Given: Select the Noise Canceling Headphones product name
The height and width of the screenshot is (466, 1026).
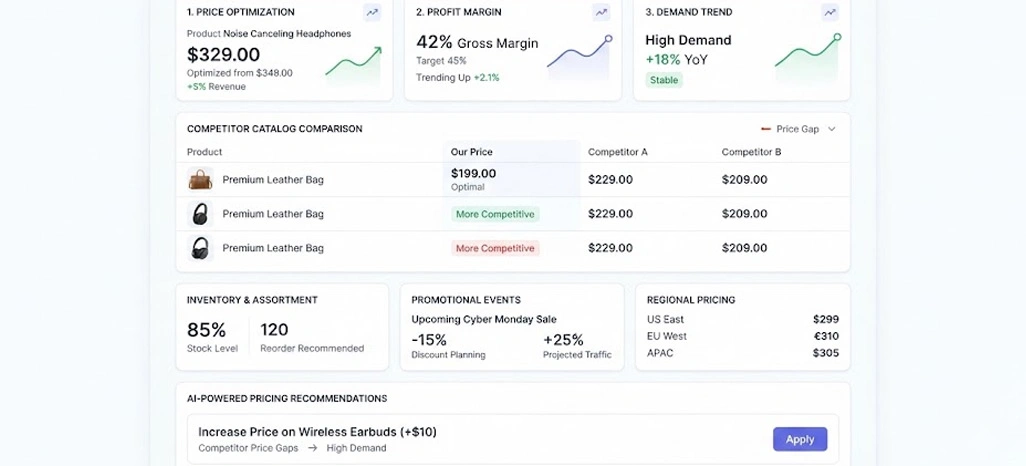Looking at the screenshot, I should (287, 33).
